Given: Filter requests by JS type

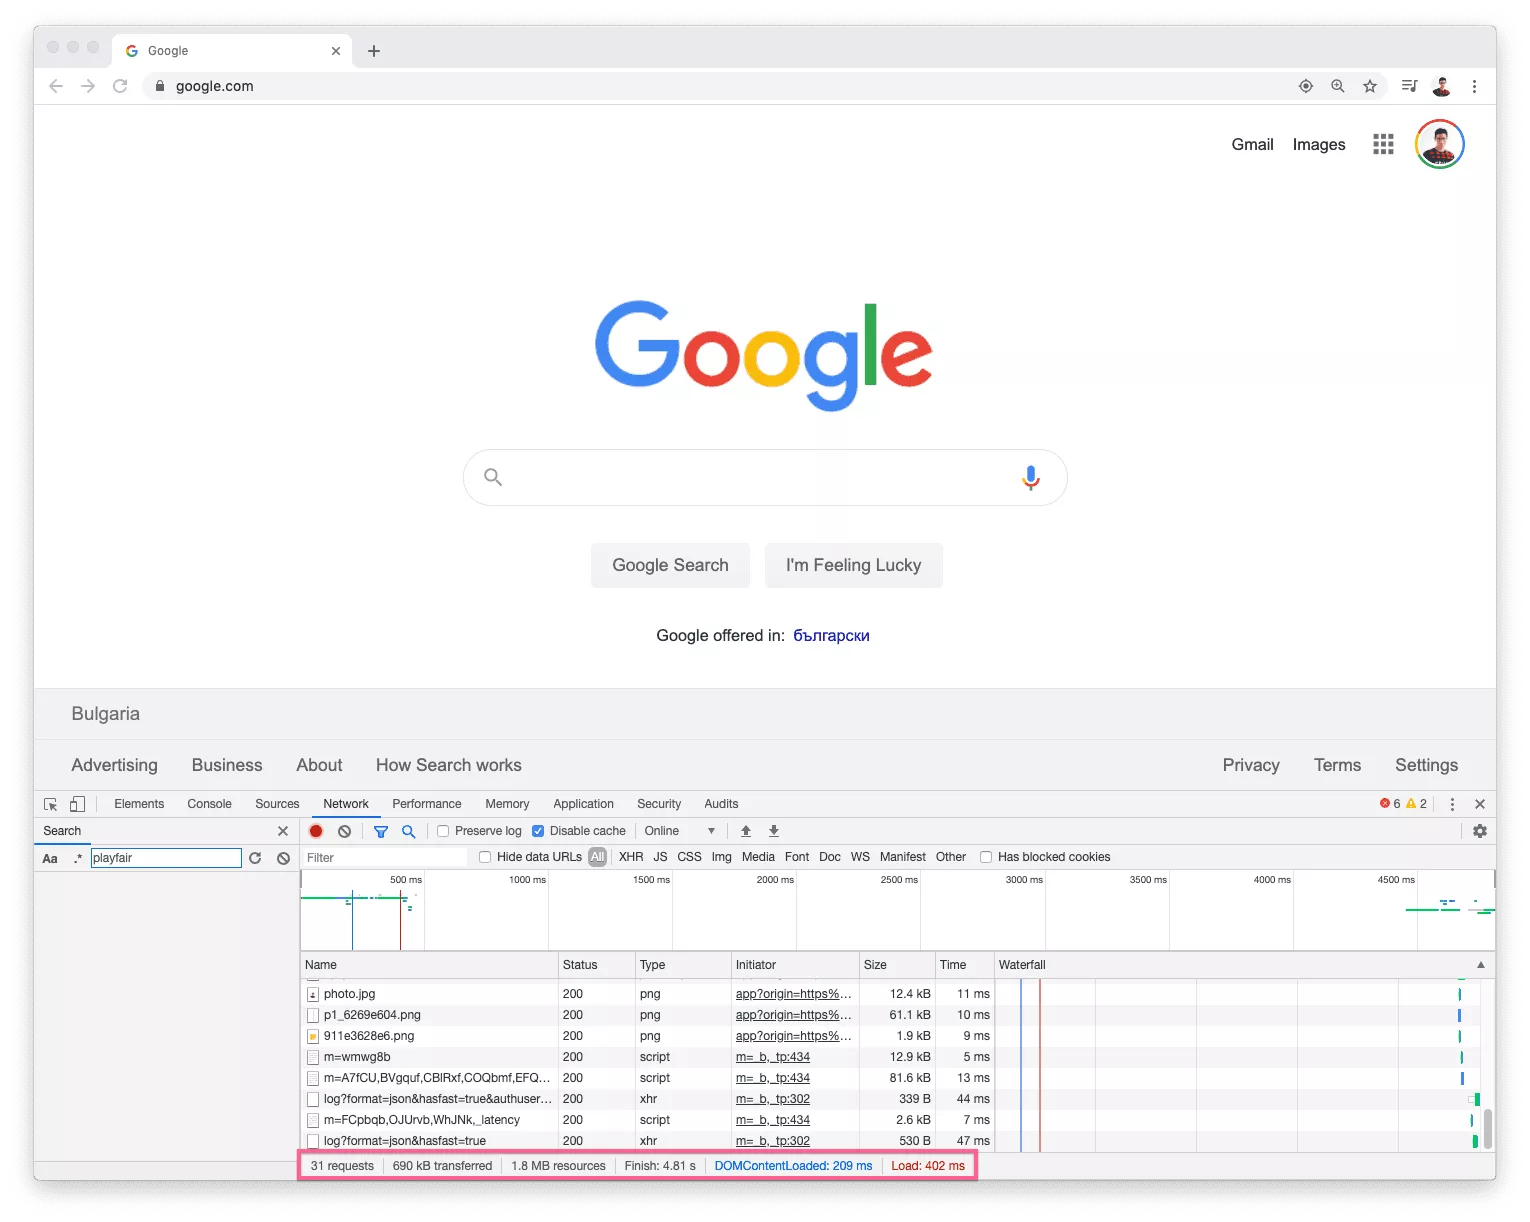Looking at the screenshot, I should [x=660, y=857].
